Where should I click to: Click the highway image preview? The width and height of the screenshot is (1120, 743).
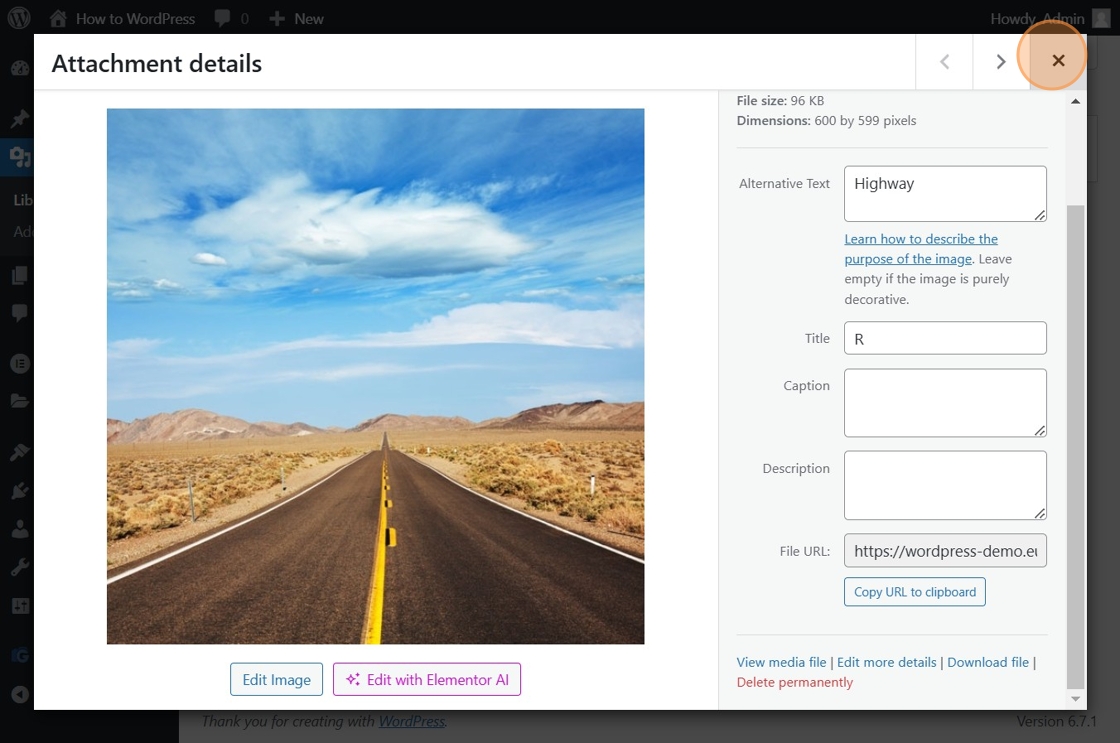tap(376, 377)
